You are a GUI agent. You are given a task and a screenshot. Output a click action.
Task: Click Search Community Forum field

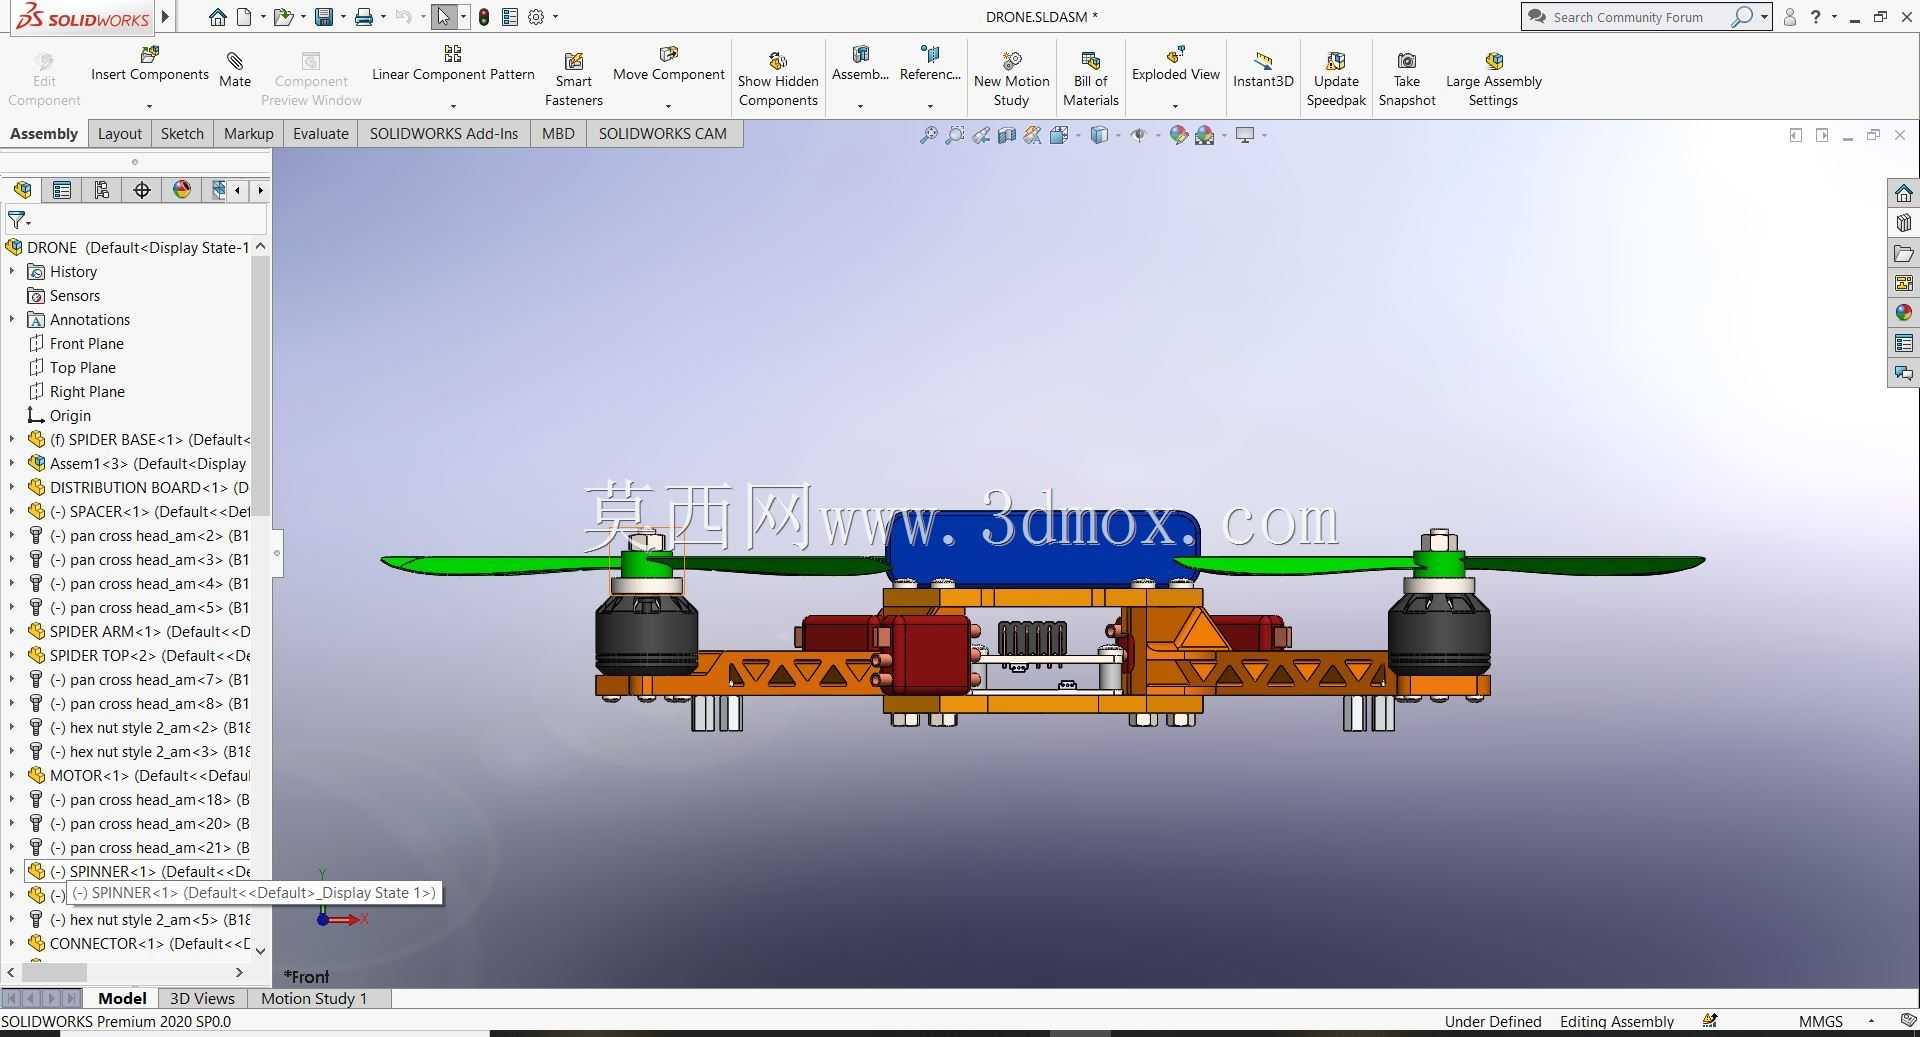point(1628,17)
